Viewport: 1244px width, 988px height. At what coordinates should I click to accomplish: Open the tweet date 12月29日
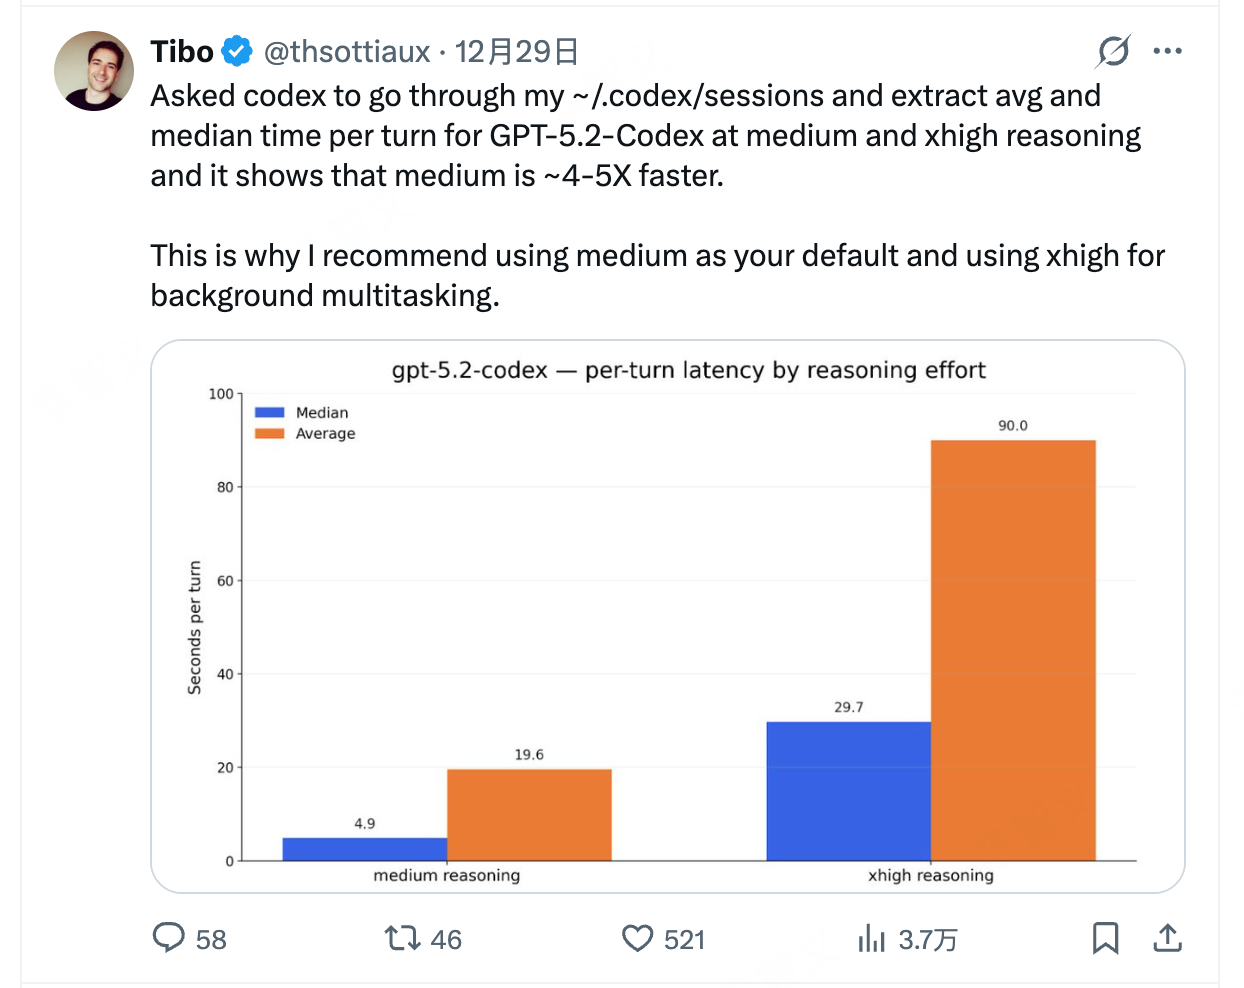point(517,52)
